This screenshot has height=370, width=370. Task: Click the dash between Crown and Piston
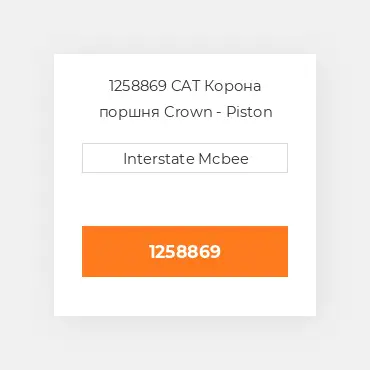219,113
